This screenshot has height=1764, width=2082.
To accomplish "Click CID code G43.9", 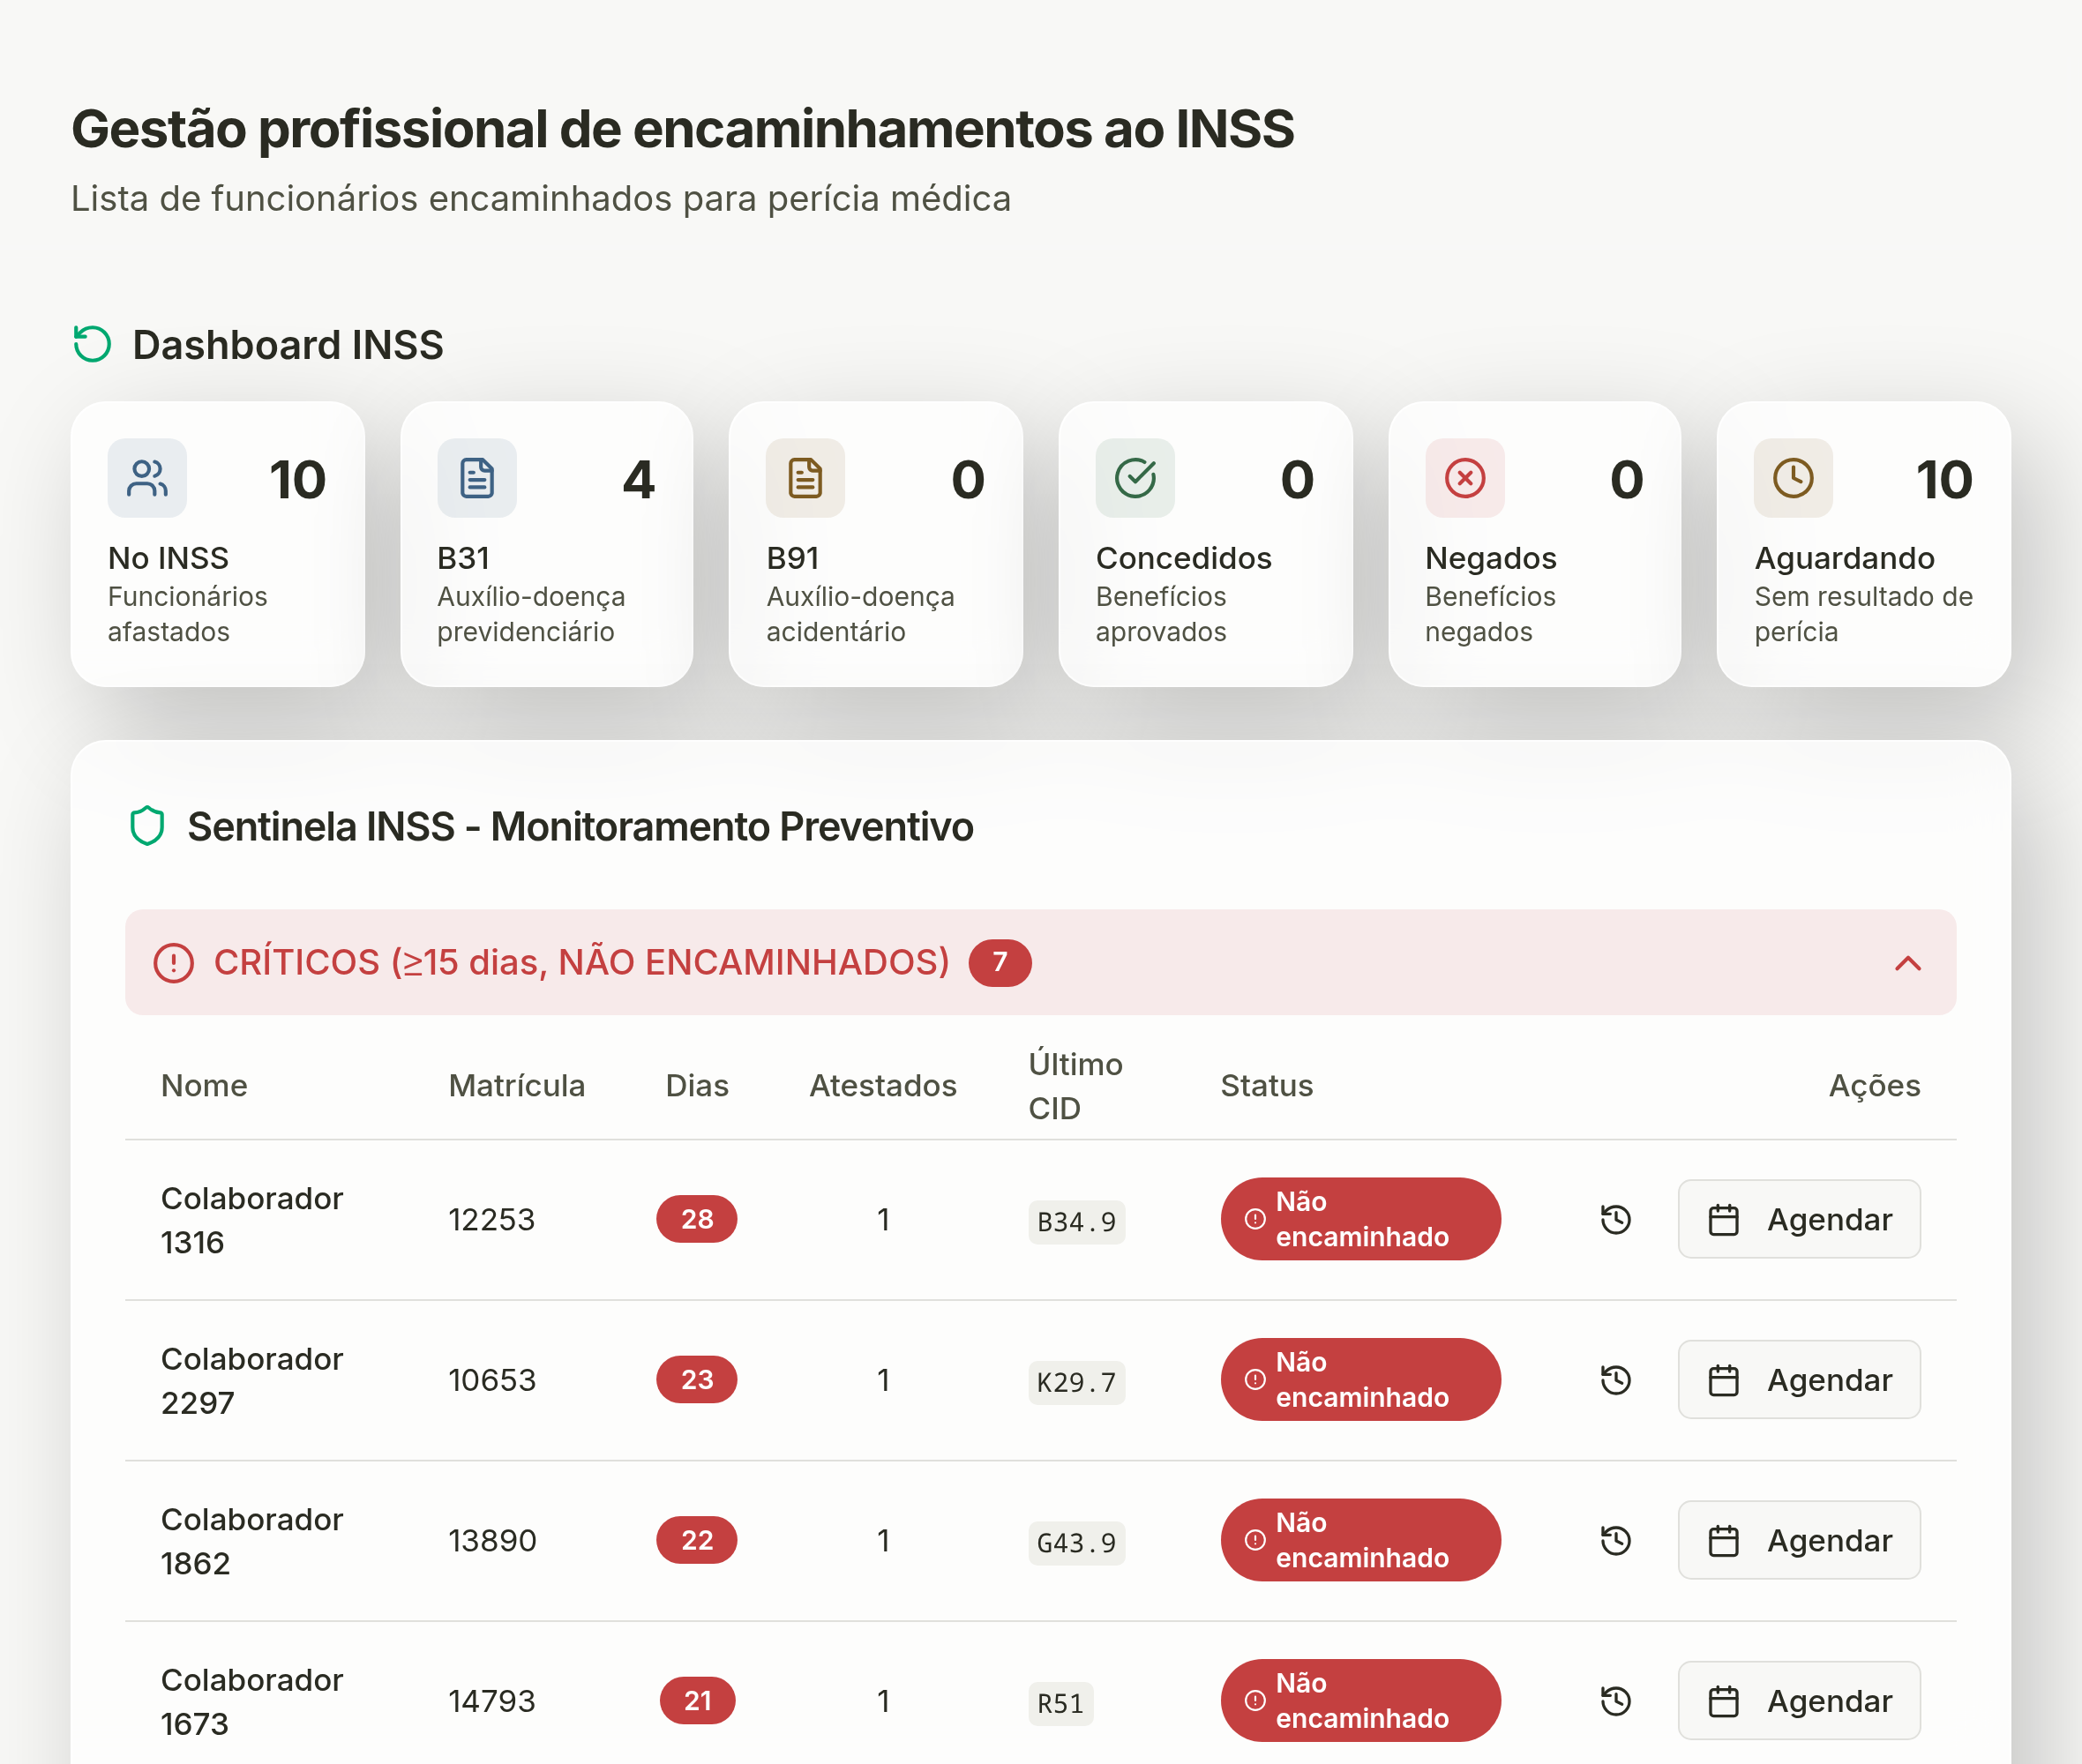I will (1077, 1543).
